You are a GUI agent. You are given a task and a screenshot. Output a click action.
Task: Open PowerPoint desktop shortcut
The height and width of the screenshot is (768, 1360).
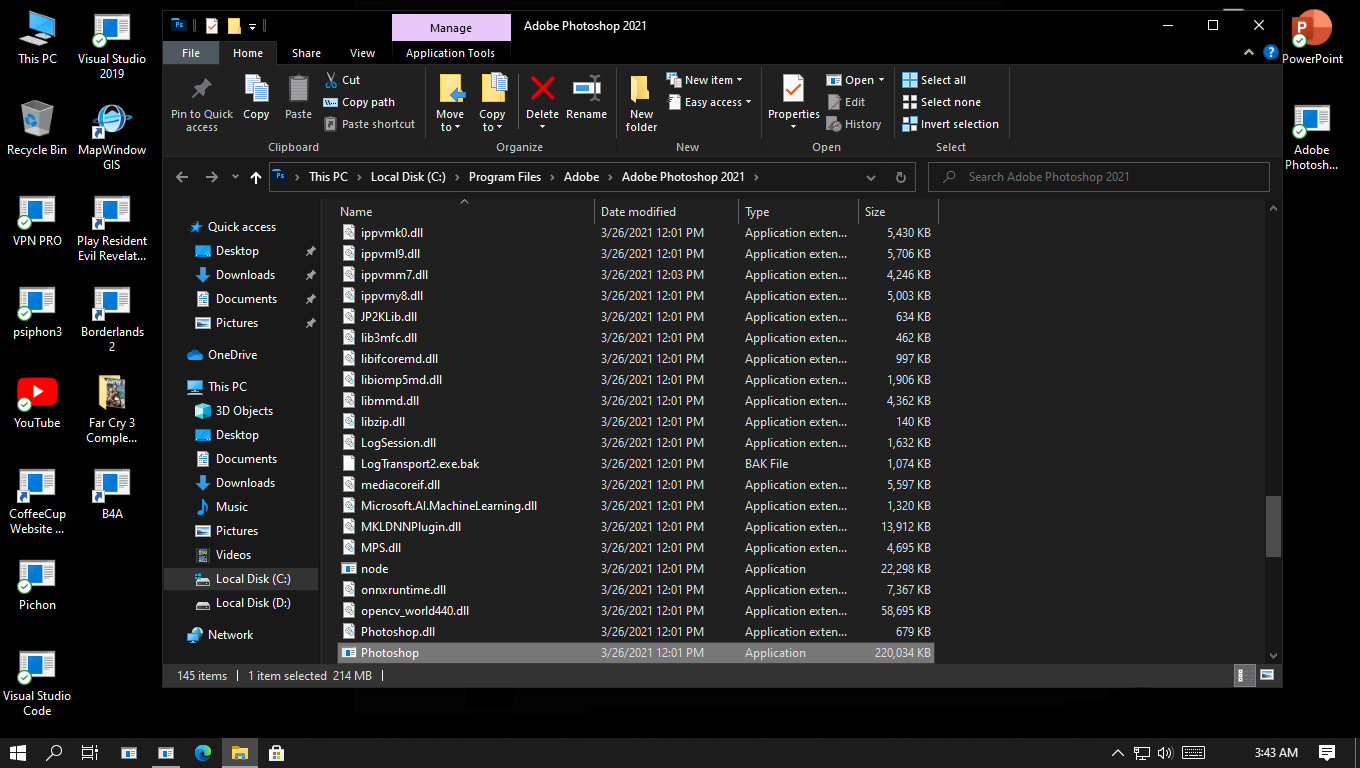1312,37
